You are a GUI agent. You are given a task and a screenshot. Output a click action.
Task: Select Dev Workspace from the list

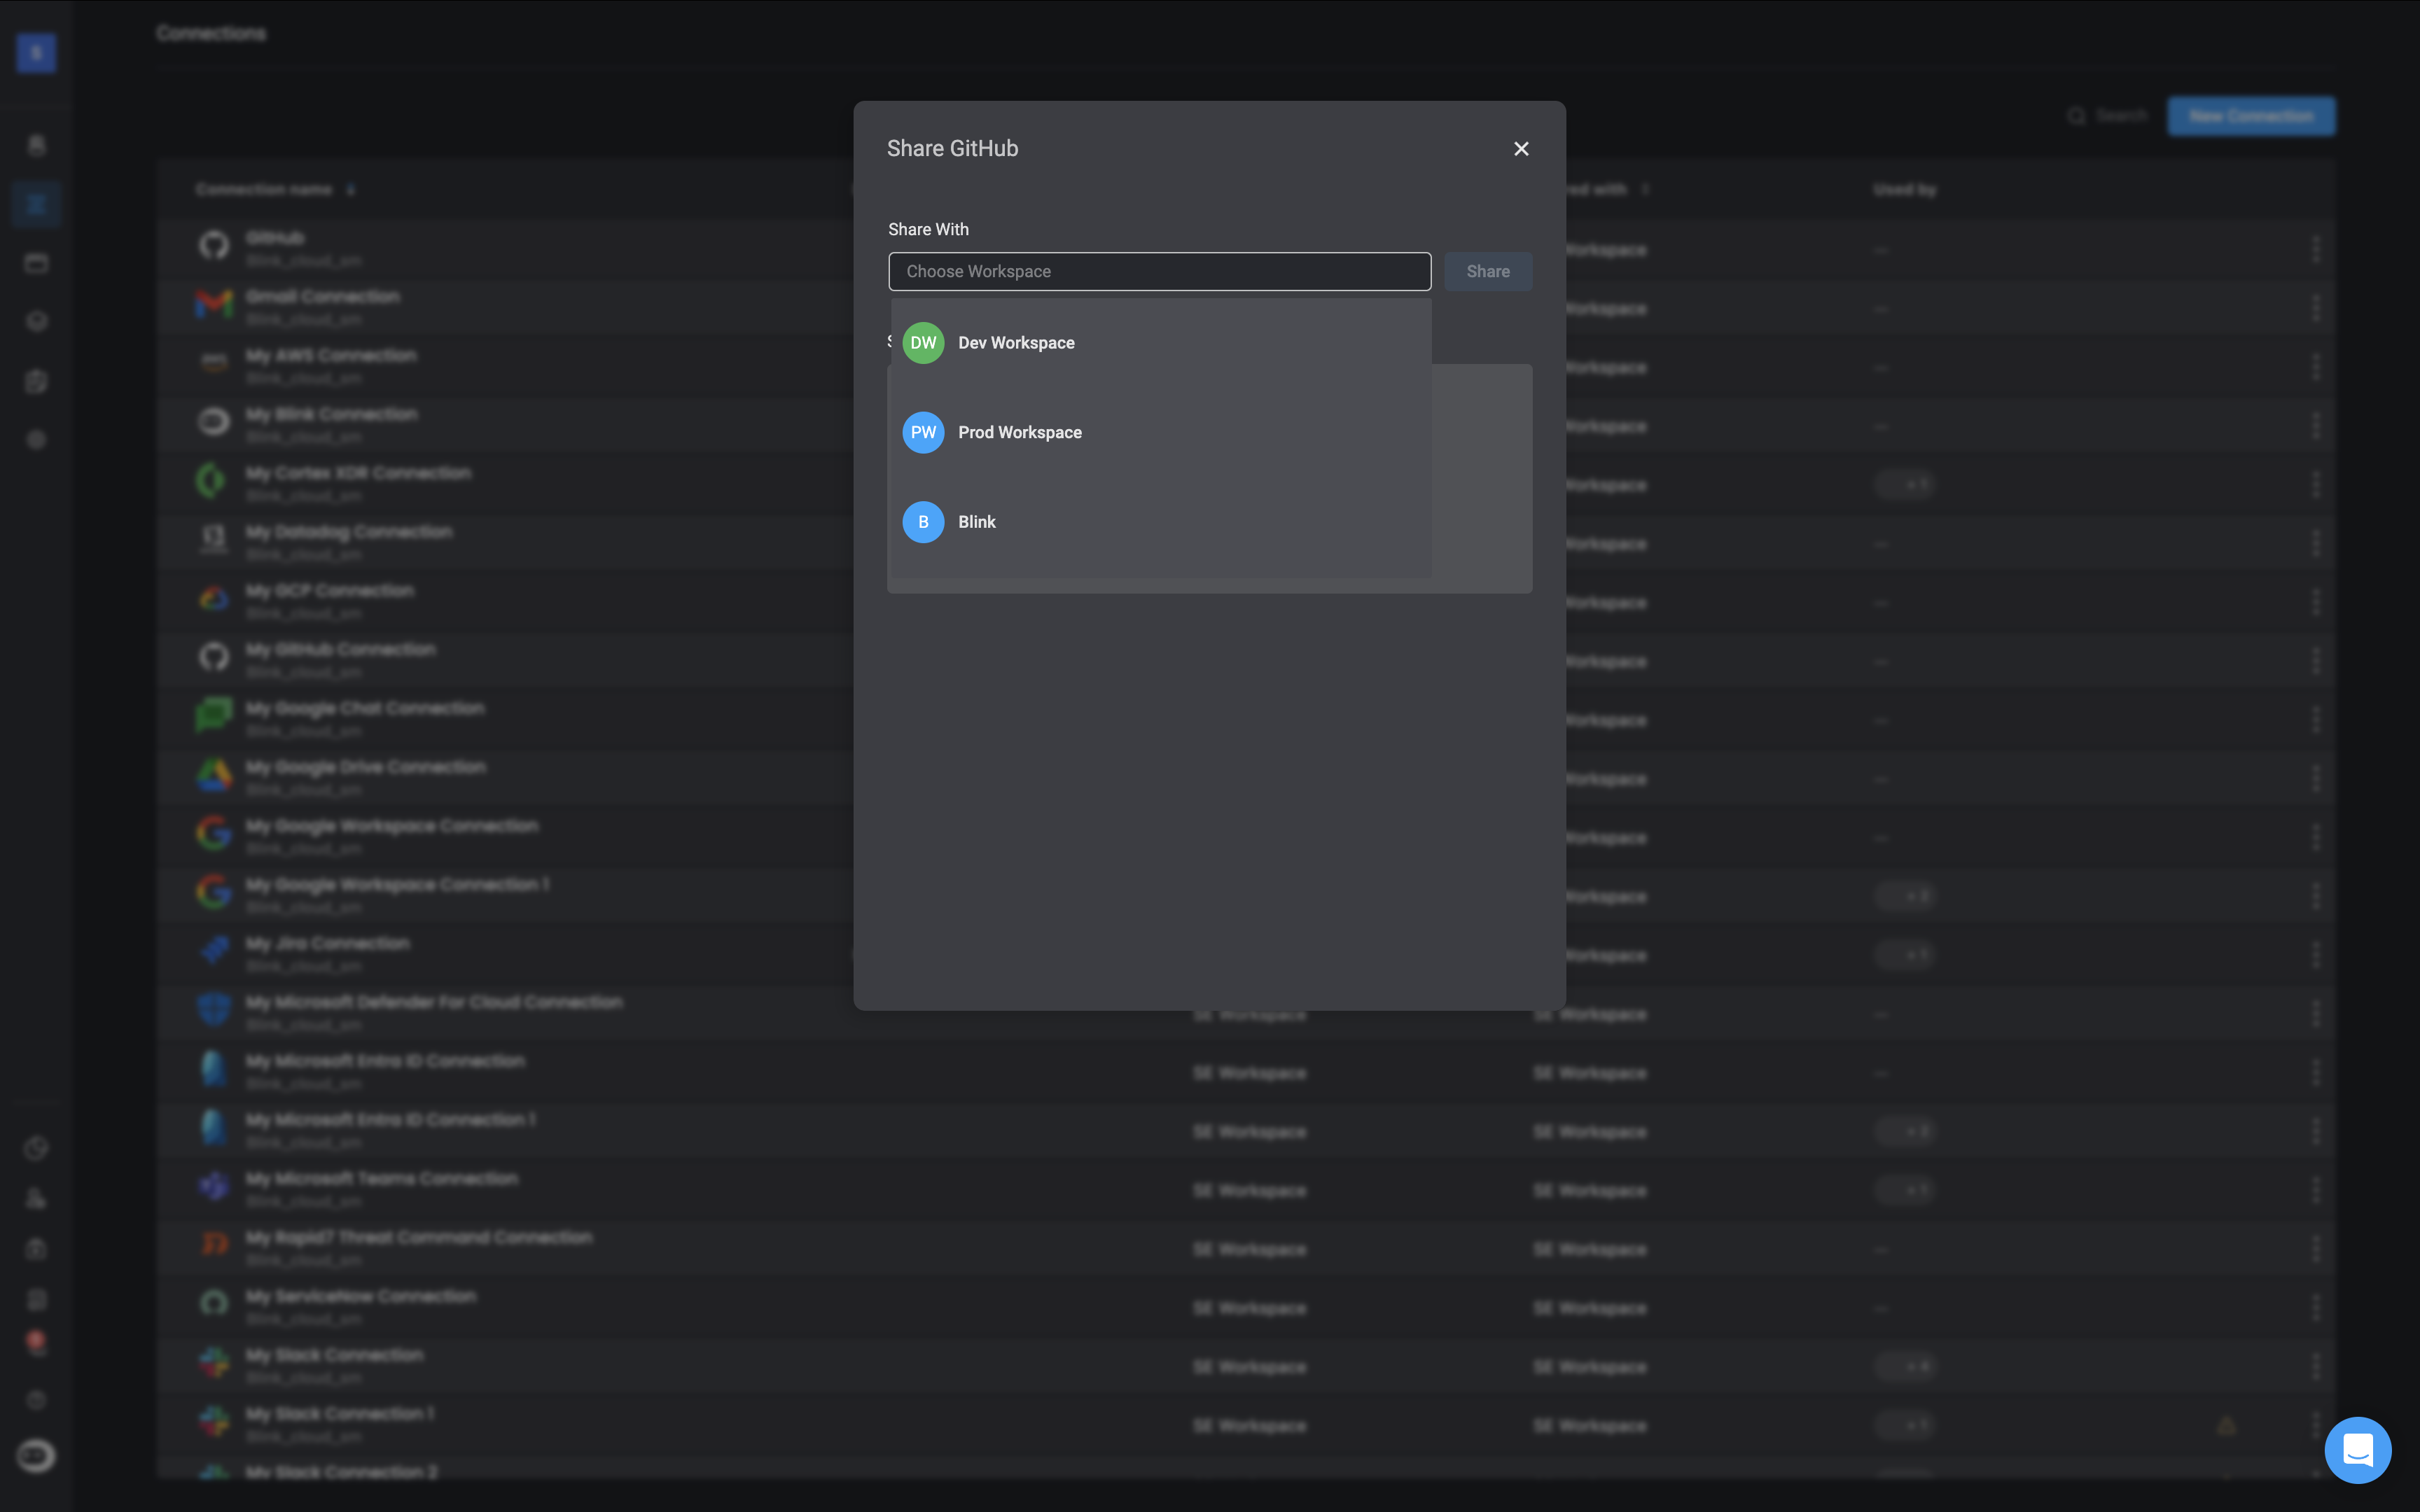click(x=1160, y=343)
